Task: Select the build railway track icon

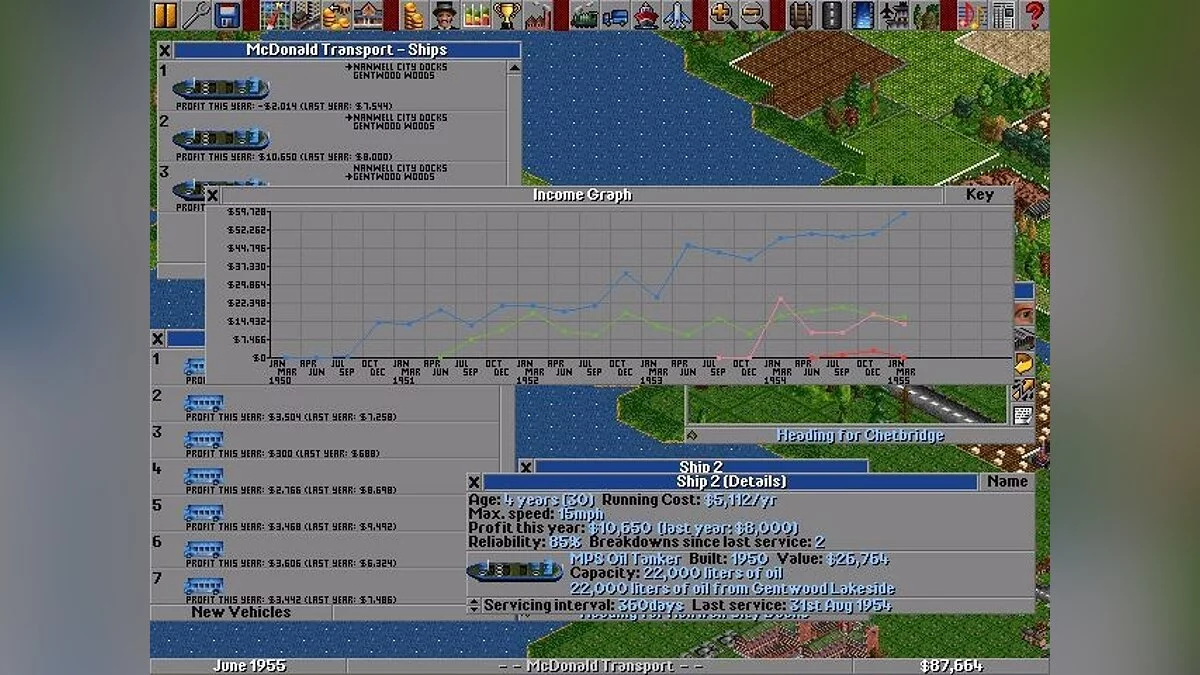Action: (801, 15)
